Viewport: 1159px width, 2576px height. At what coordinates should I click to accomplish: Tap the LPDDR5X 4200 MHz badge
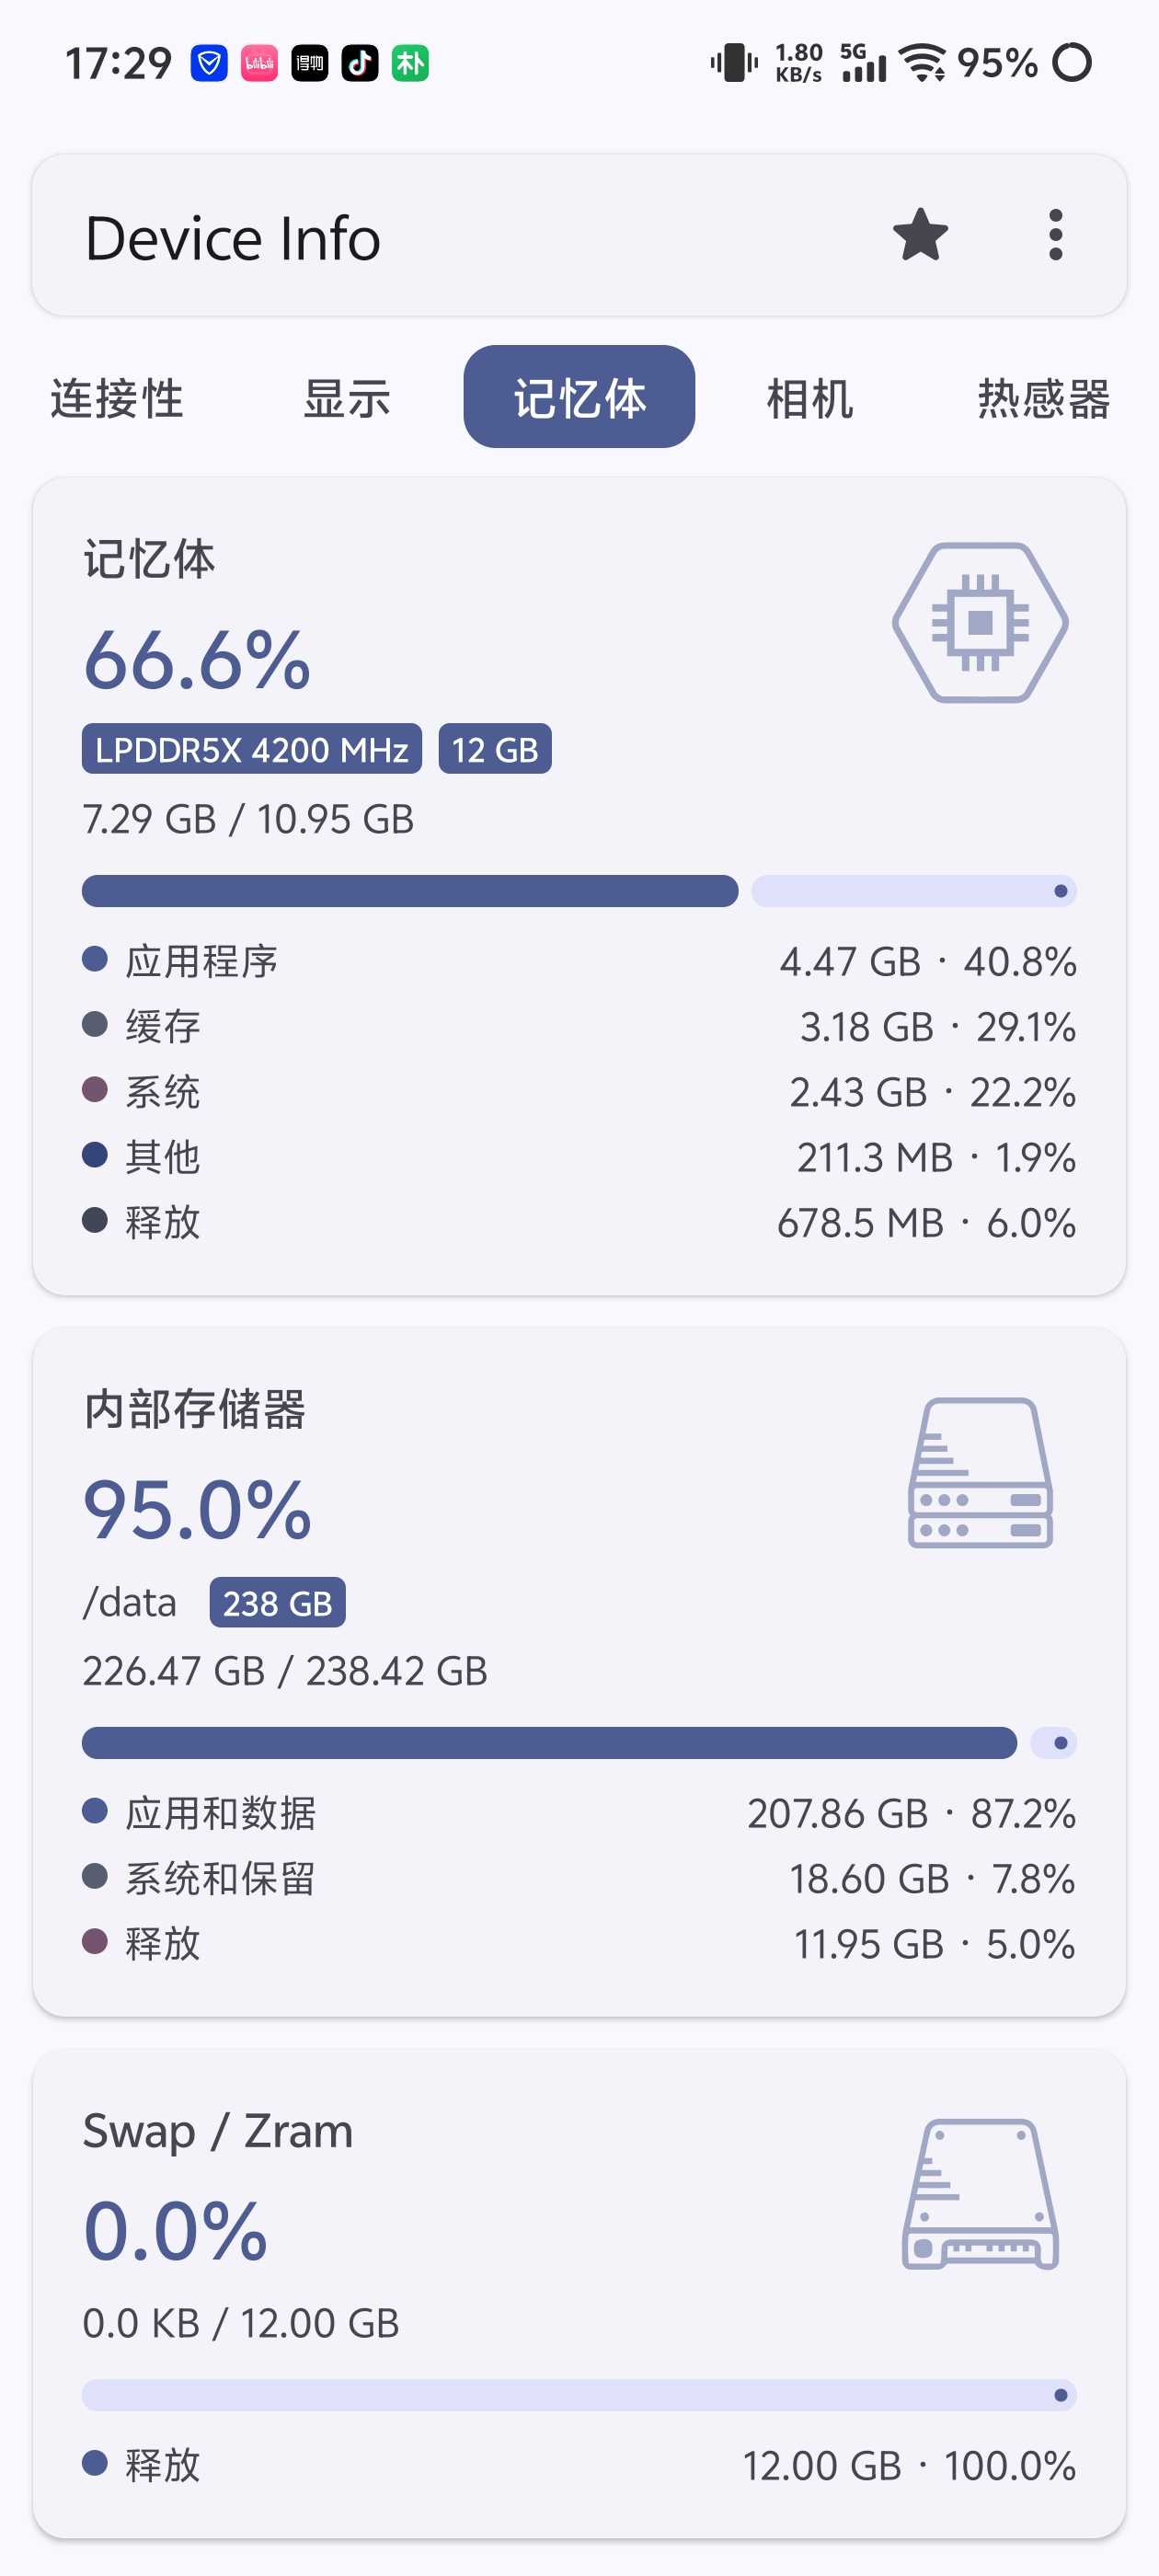pyautogui.click(x=252, y=749)
